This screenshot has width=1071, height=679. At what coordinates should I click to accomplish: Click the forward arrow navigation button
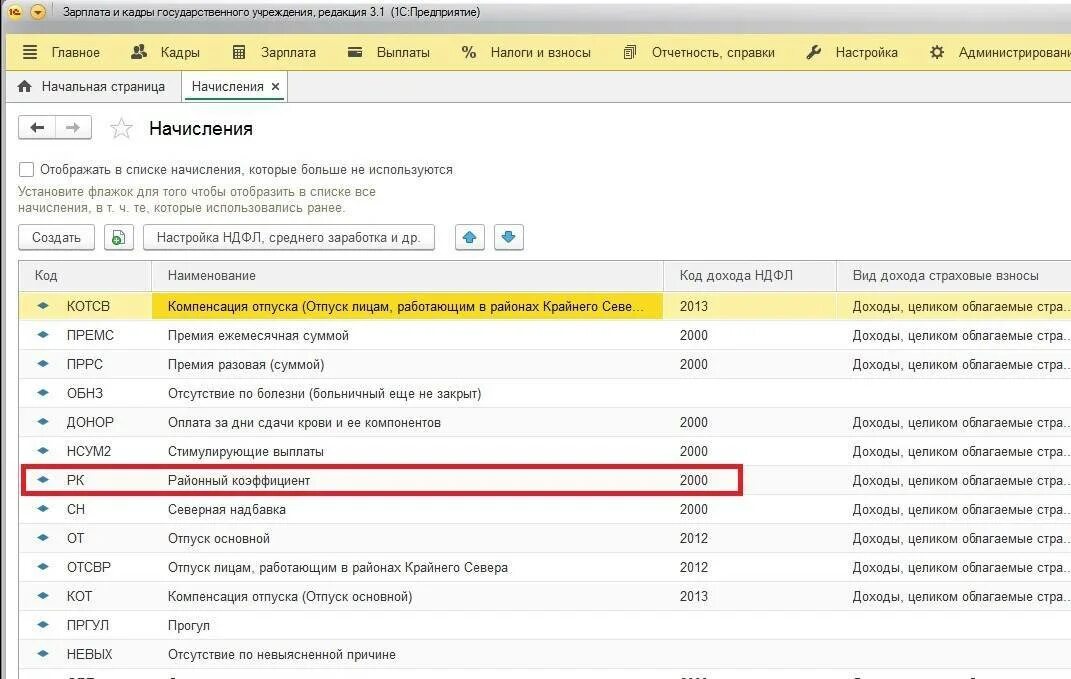73,128
